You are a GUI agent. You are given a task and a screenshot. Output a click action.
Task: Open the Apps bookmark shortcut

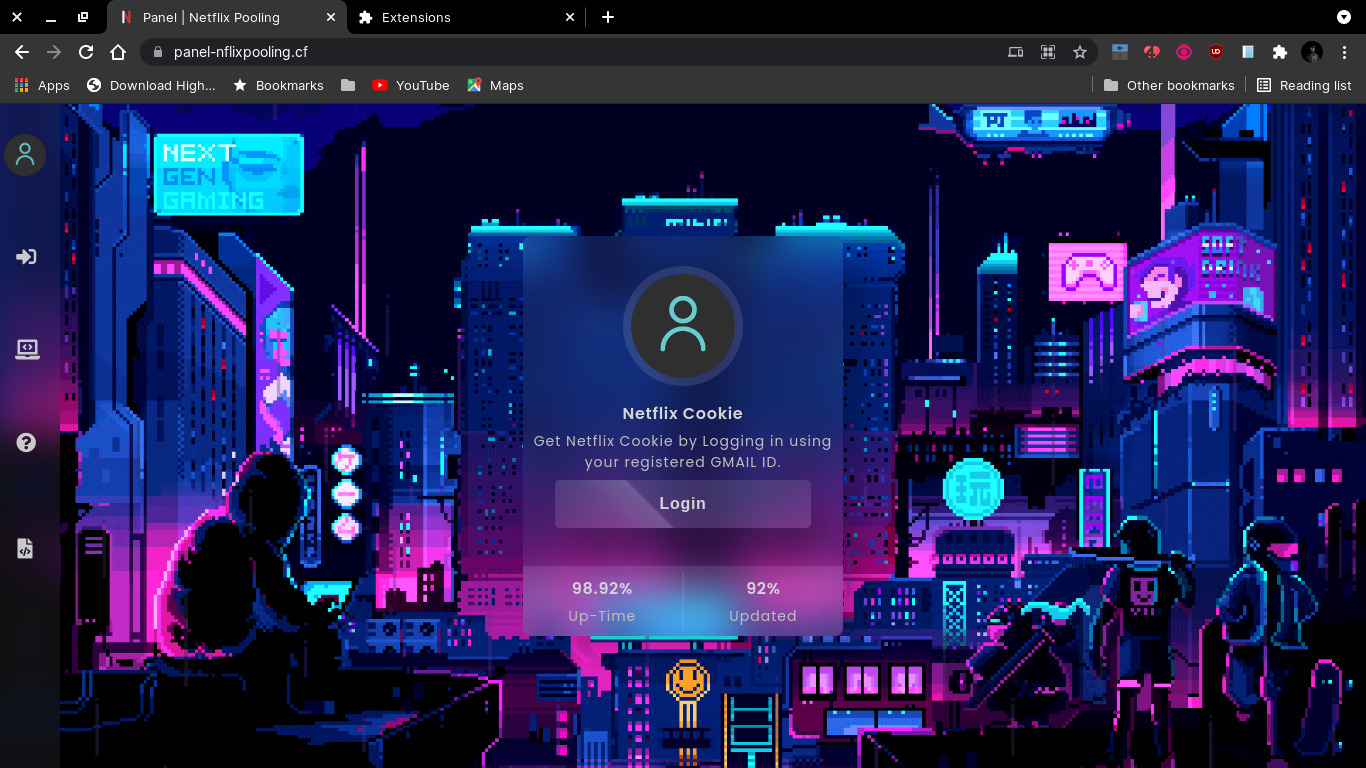[x=42, y=85]
